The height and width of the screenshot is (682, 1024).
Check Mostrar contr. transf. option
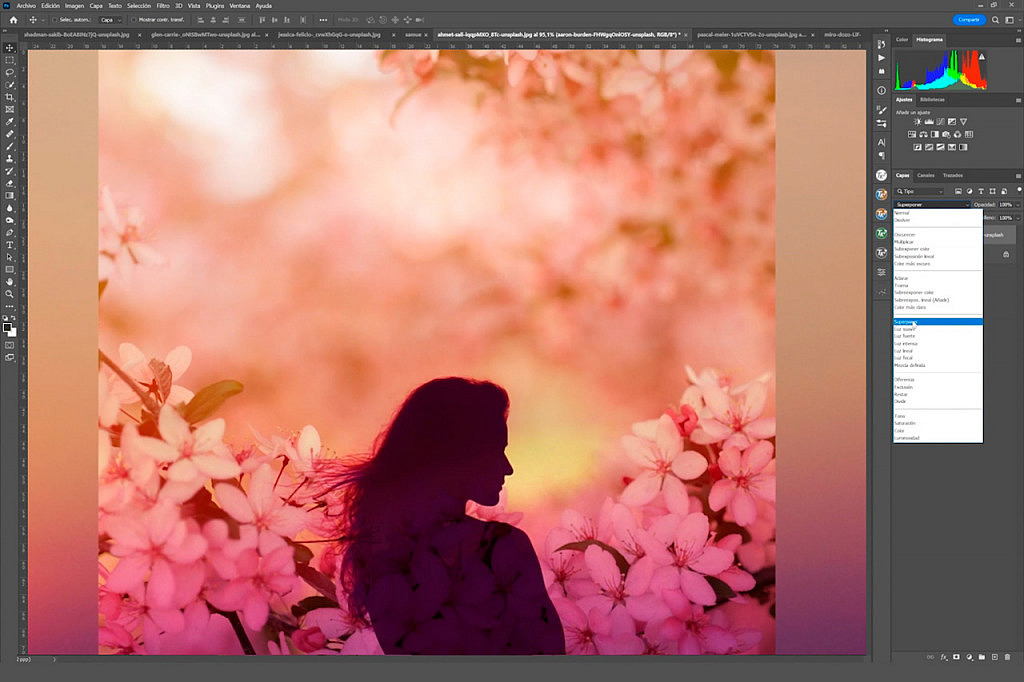pos(133,20)
